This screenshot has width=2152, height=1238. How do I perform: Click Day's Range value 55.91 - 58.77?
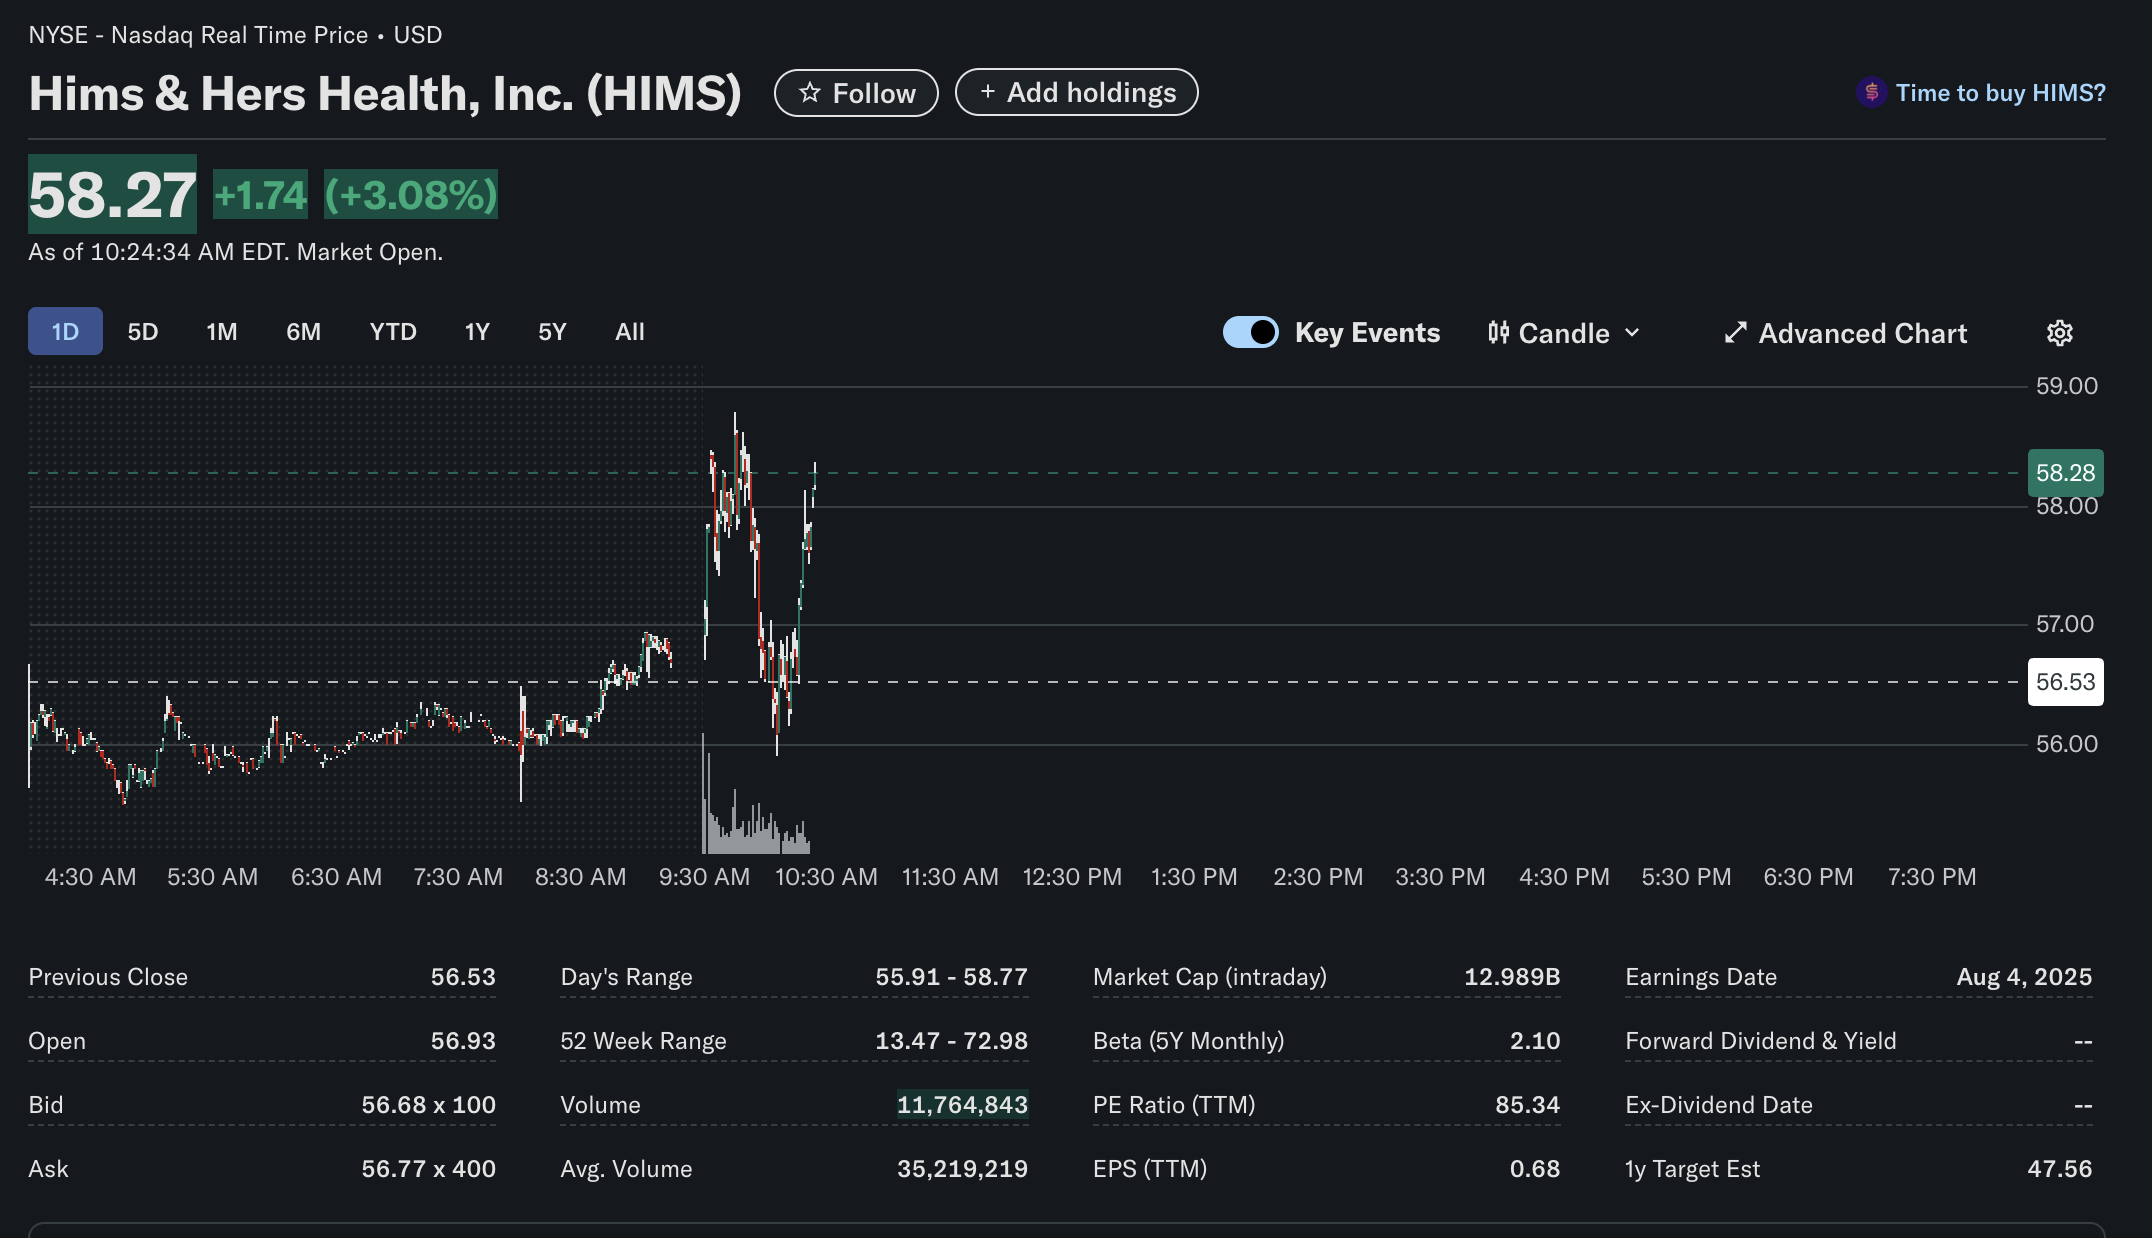pos(951,977)
